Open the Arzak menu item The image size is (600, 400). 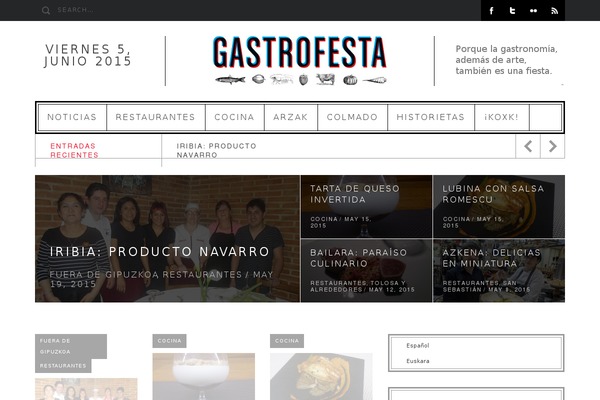pyautogui.click(x=290, y=117)
